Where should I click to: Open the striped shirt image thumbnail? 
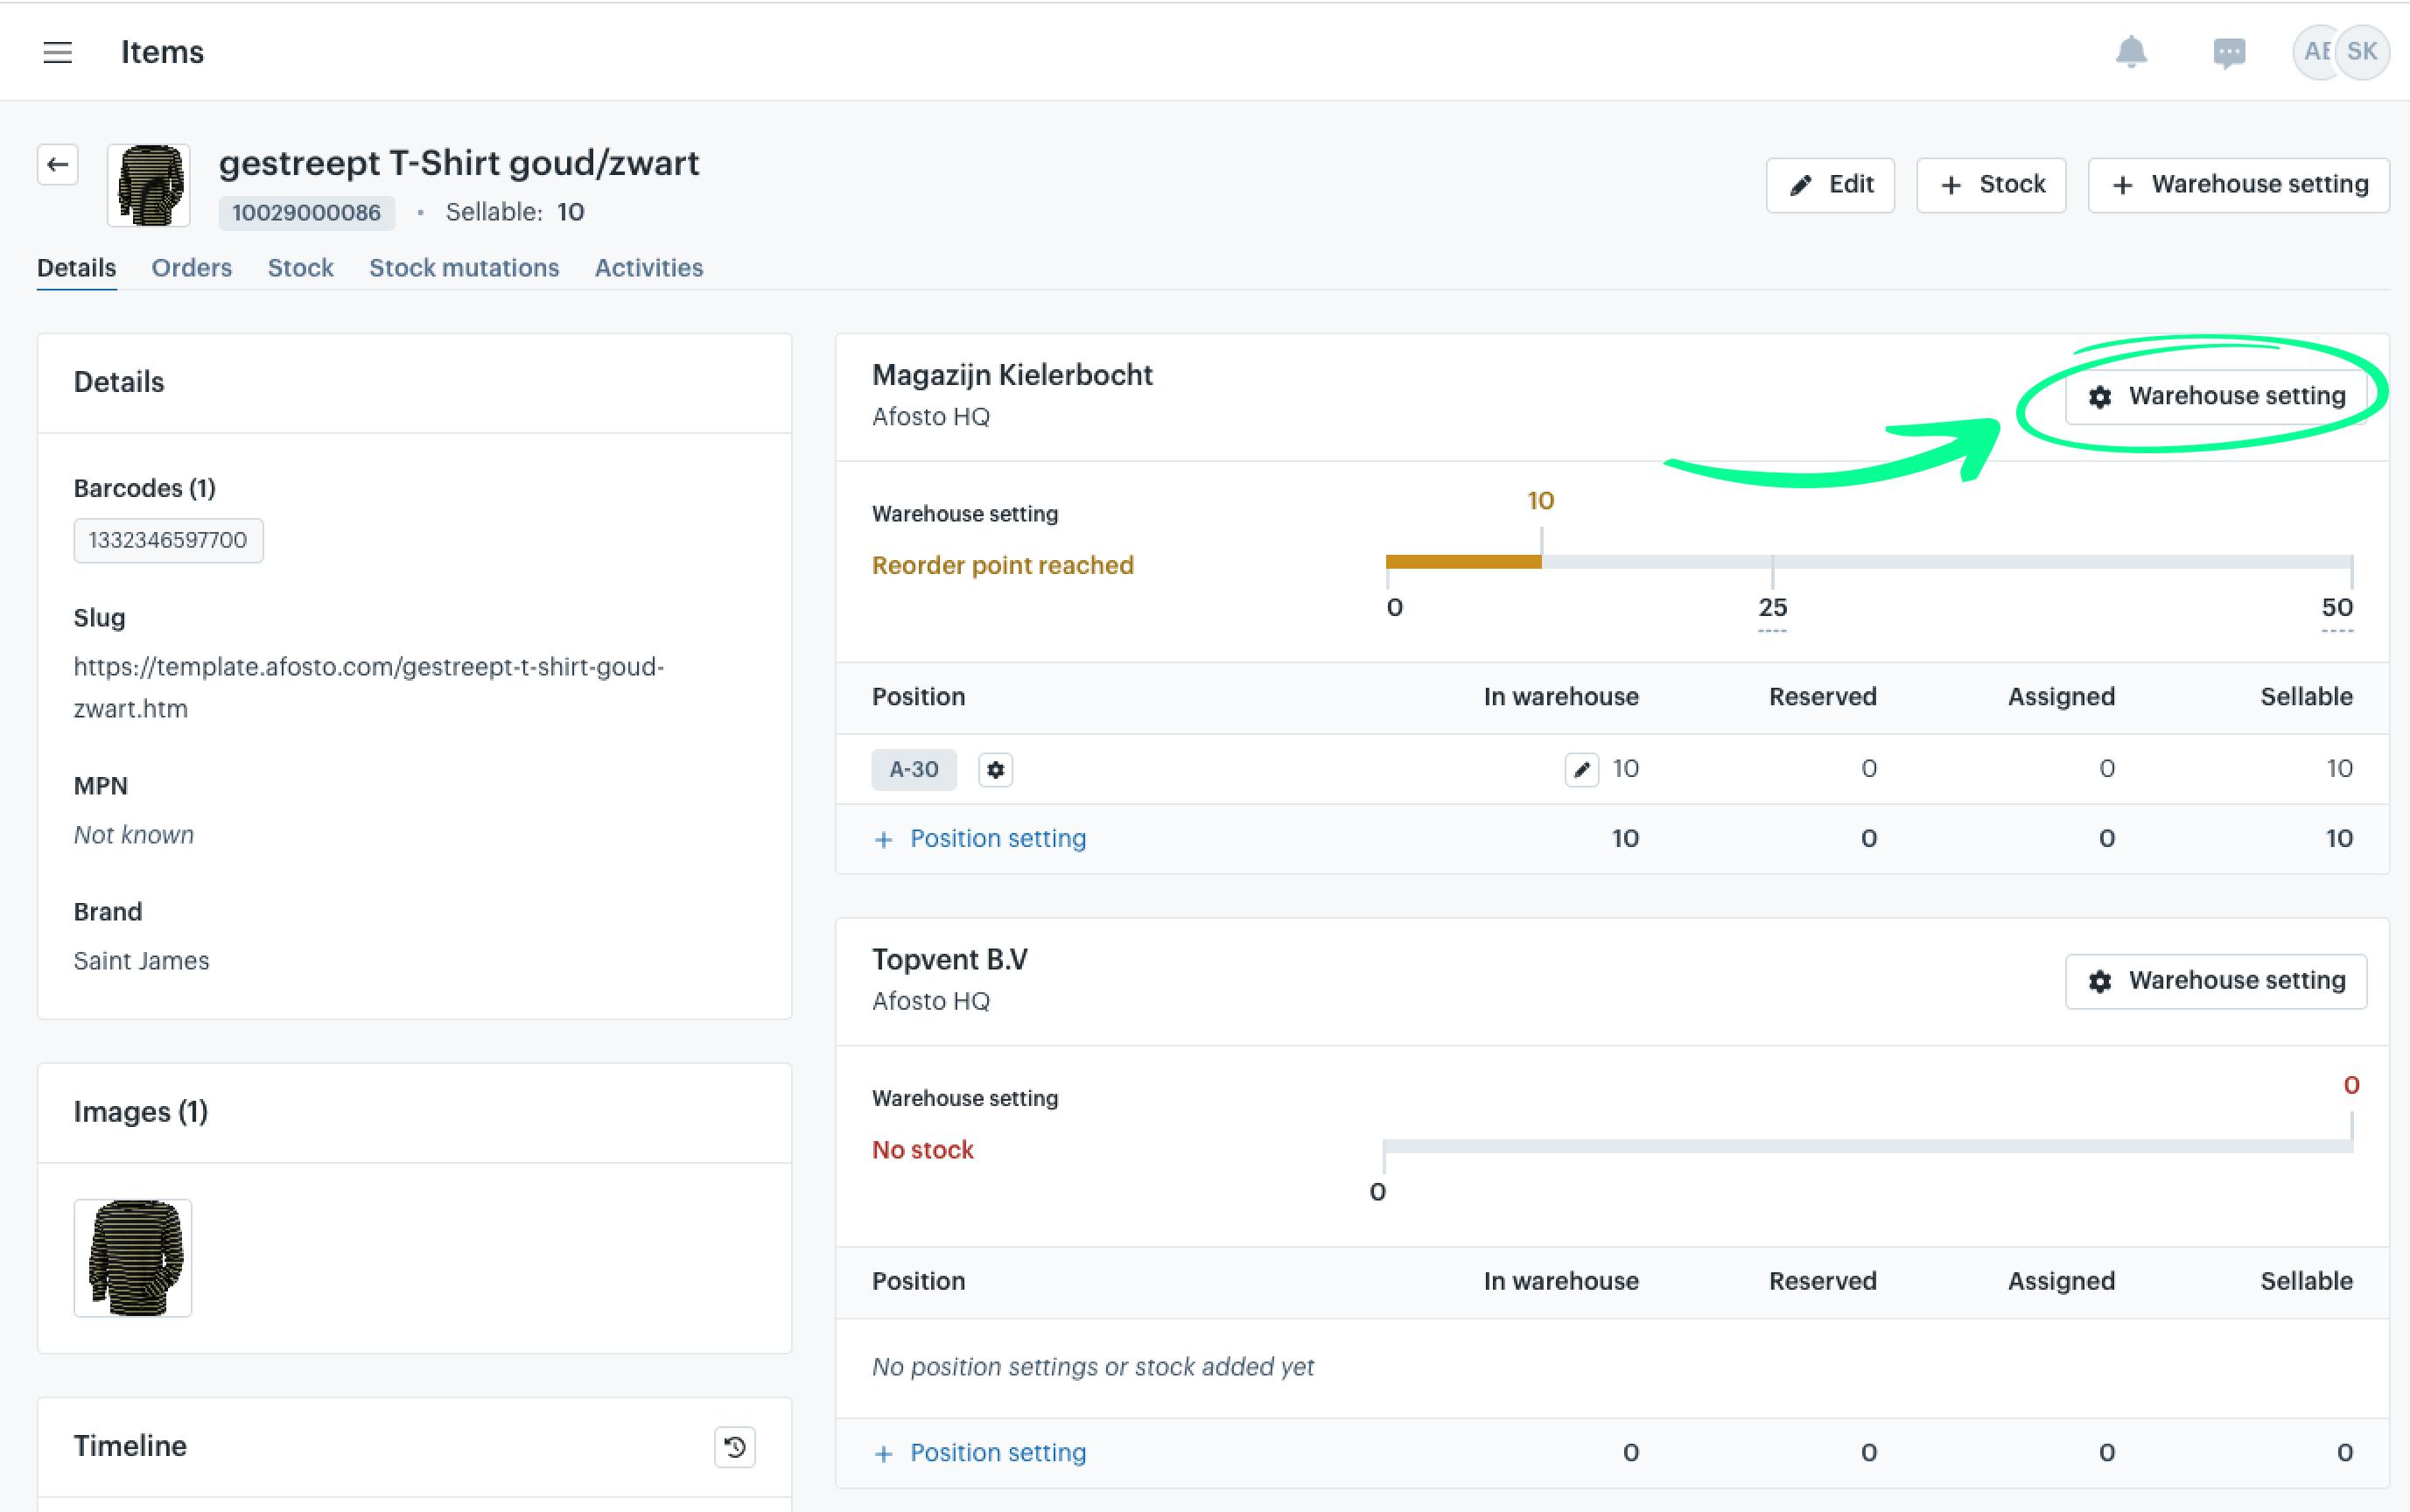133,1258
